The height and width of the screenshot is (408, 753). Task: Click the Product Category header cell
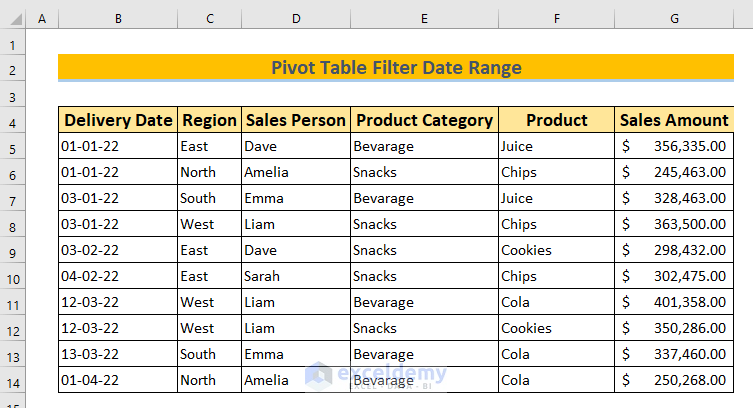424,121
